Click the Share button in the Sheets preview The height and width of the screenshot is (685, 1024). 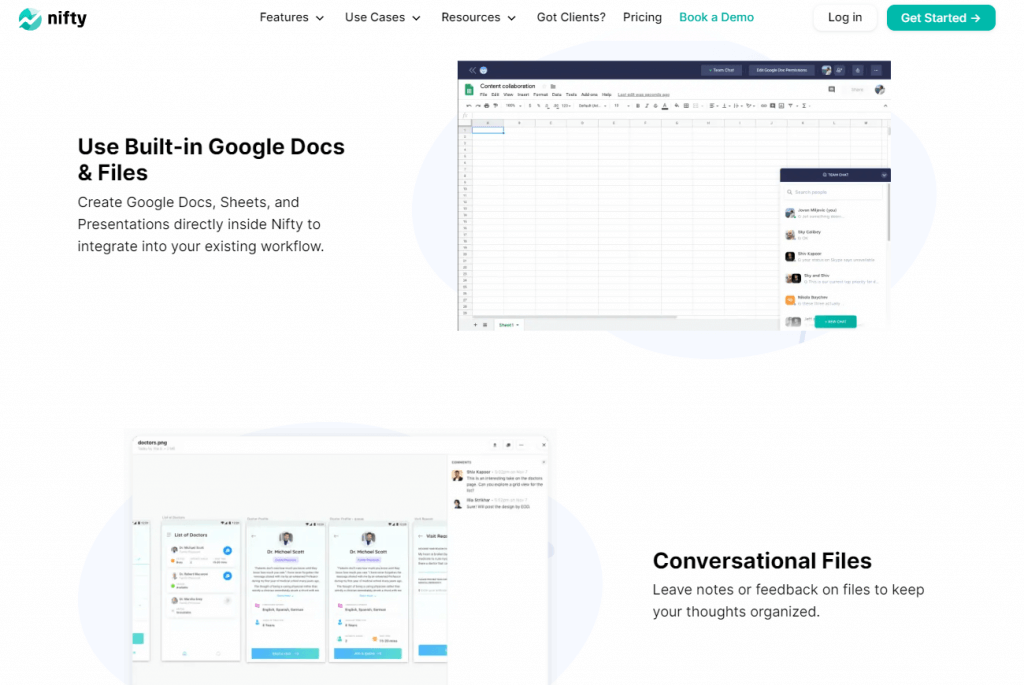coord(856,89)
